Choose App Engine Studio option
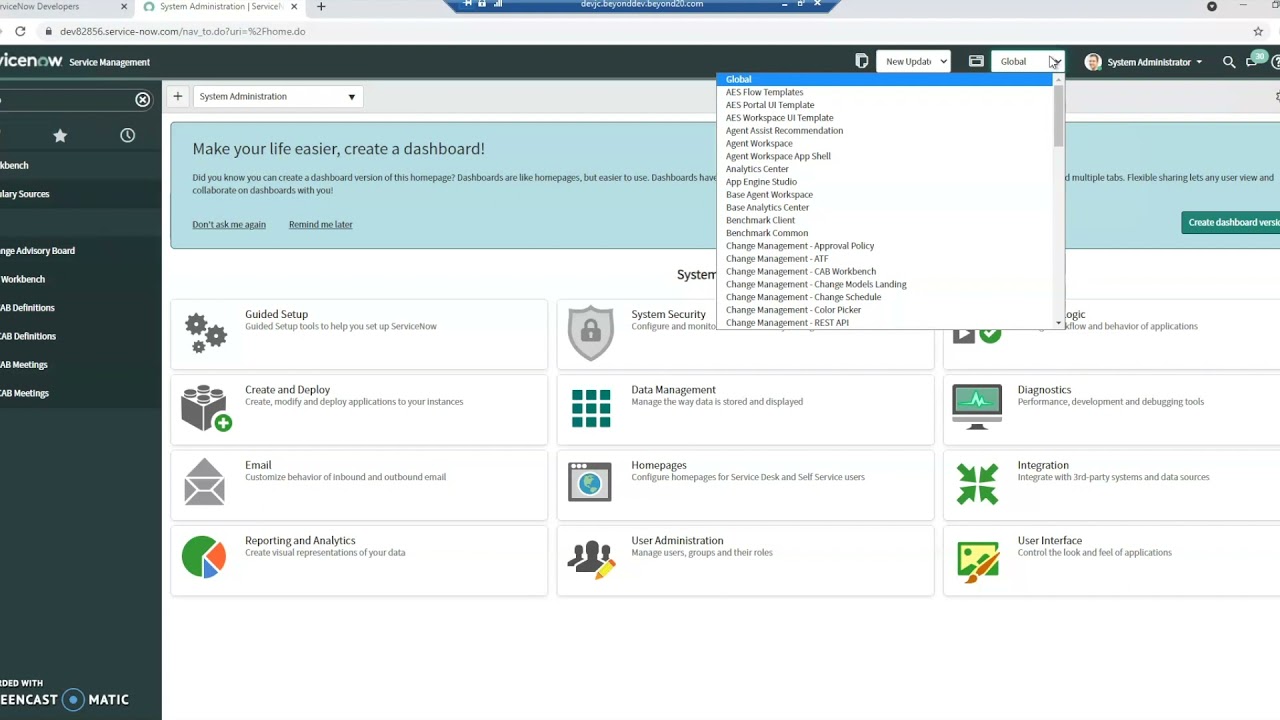The width and height of the screenshot is (1280, 720). point(885,182)
